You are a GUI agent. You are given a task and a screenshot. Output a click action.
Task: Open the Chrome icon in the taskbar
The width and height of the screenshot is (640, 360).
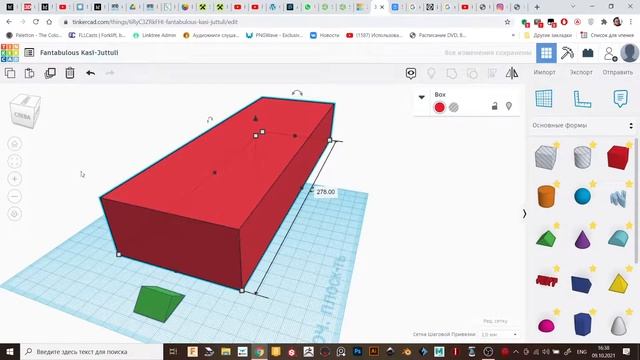pos(259,351)
